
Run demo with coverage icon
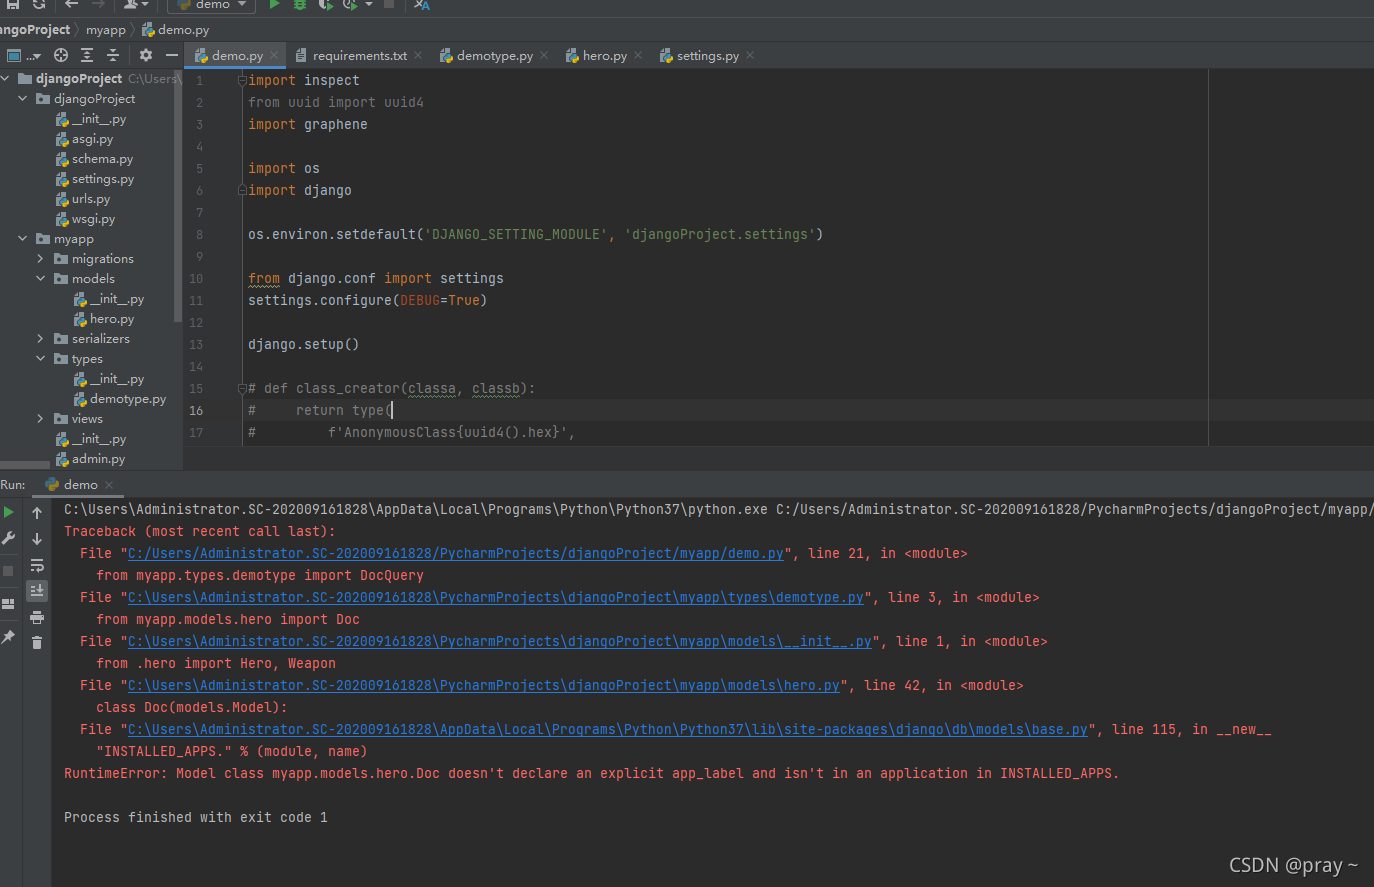click(x=324, y=6)
